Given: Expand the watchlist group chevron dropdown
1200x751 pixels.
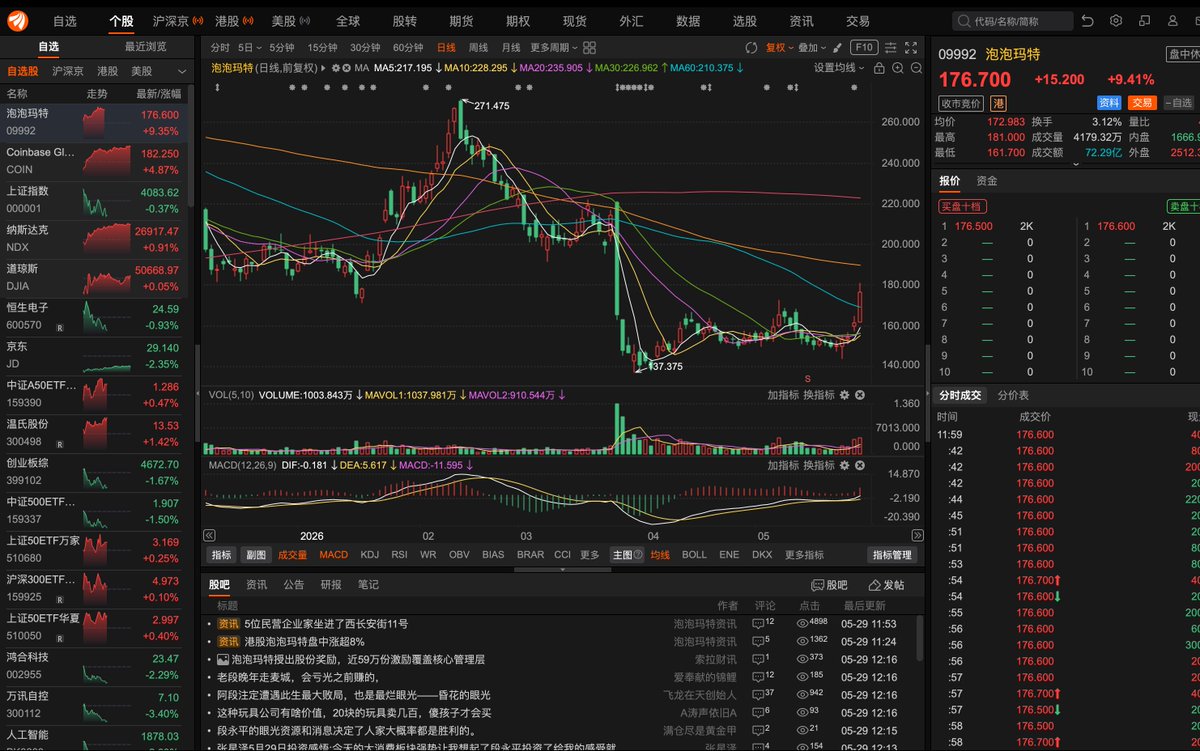Looking at the screenshot, I should coord(182,71).
